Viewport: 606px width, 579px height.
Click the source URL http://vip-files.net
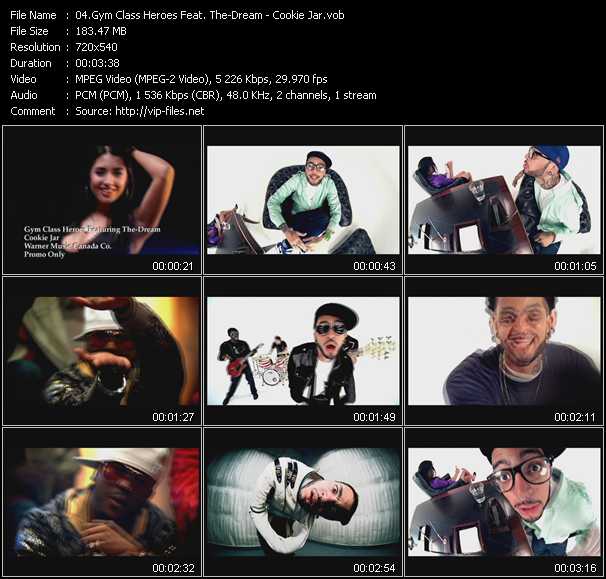point(160,111)
